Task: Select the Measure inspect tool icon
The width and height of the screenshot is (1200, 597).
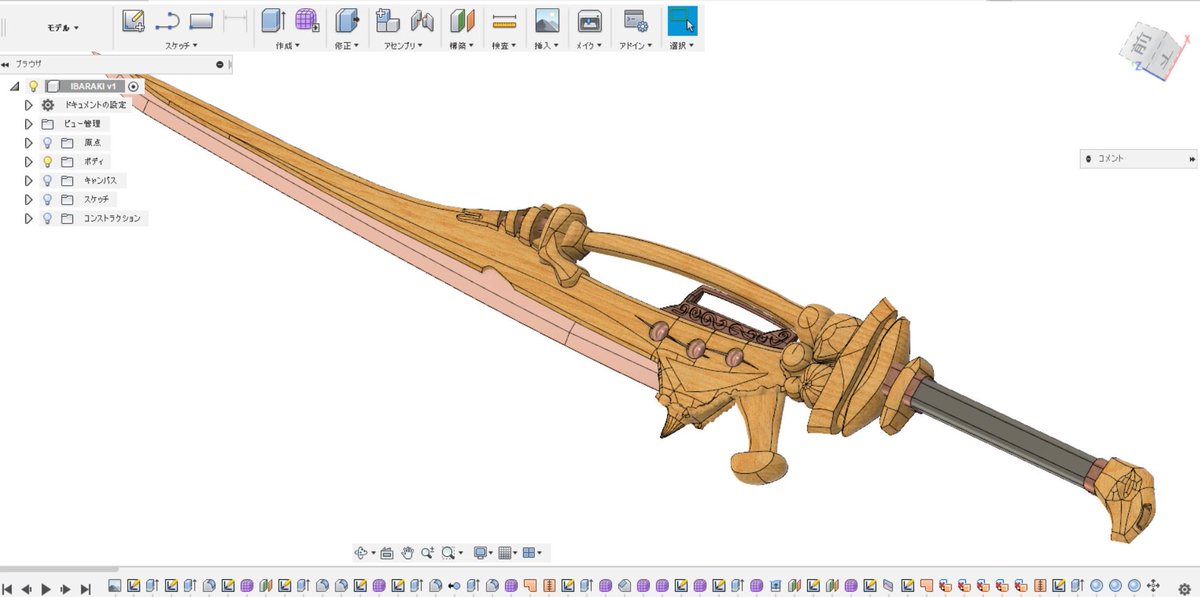Action: [505, 20]
